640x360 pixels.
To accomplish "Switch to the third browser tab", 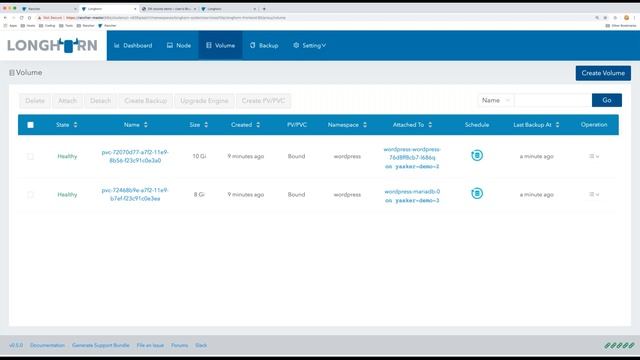I will [169, 9].
